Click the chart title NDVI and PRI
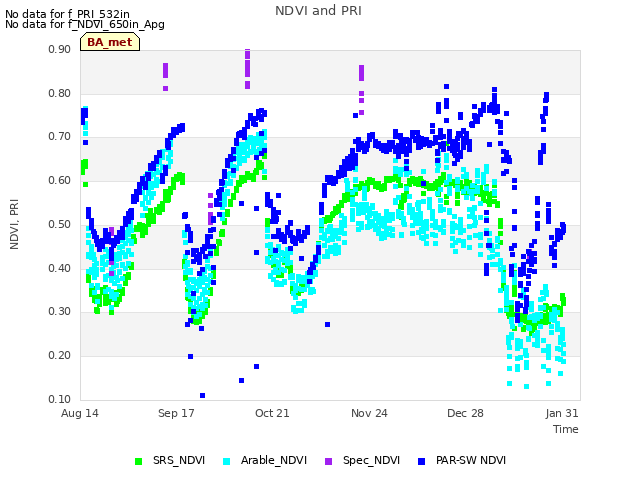 318,11
